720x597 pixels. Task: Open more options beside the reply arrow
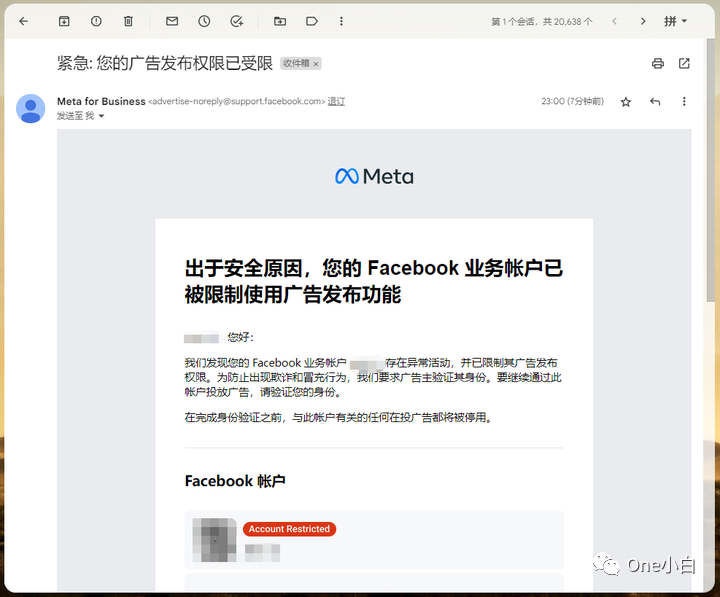pos(684,101)
